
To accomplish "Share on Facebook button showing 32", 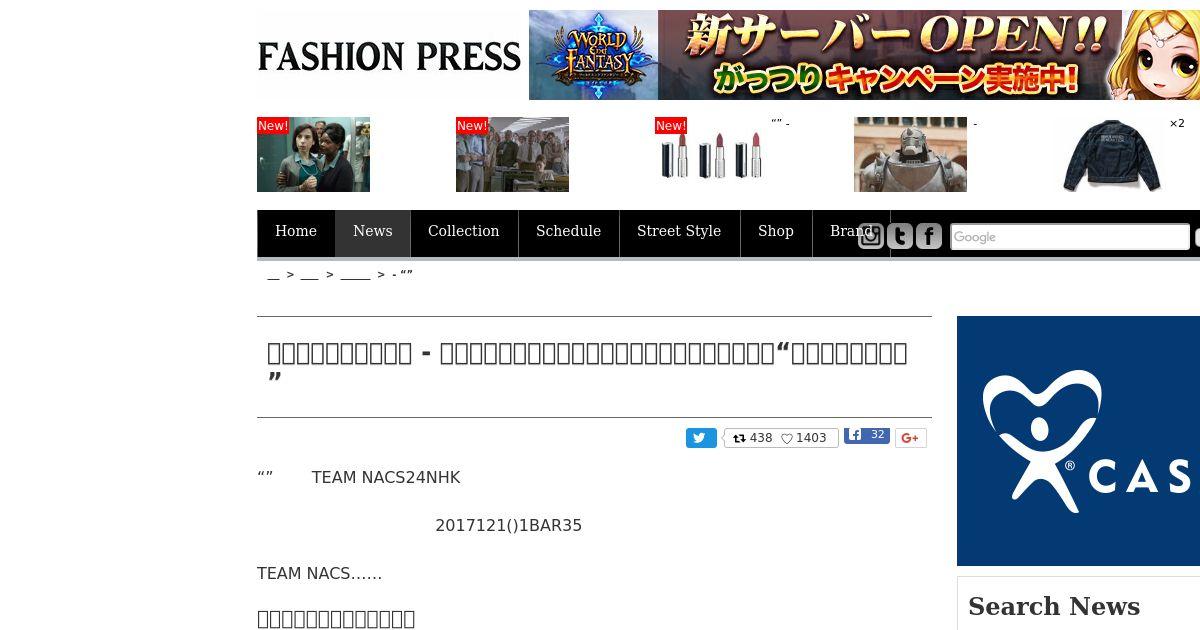I will (867, 435).
